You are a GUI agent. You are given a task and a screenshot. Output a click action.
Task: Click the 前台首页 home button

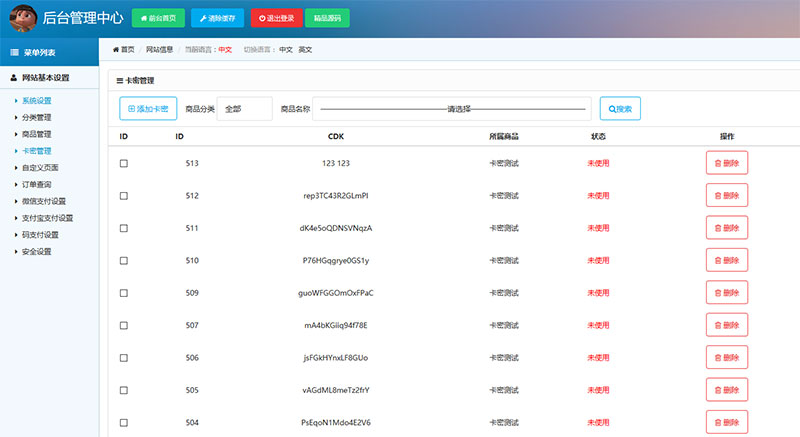(x=158, y=18)
